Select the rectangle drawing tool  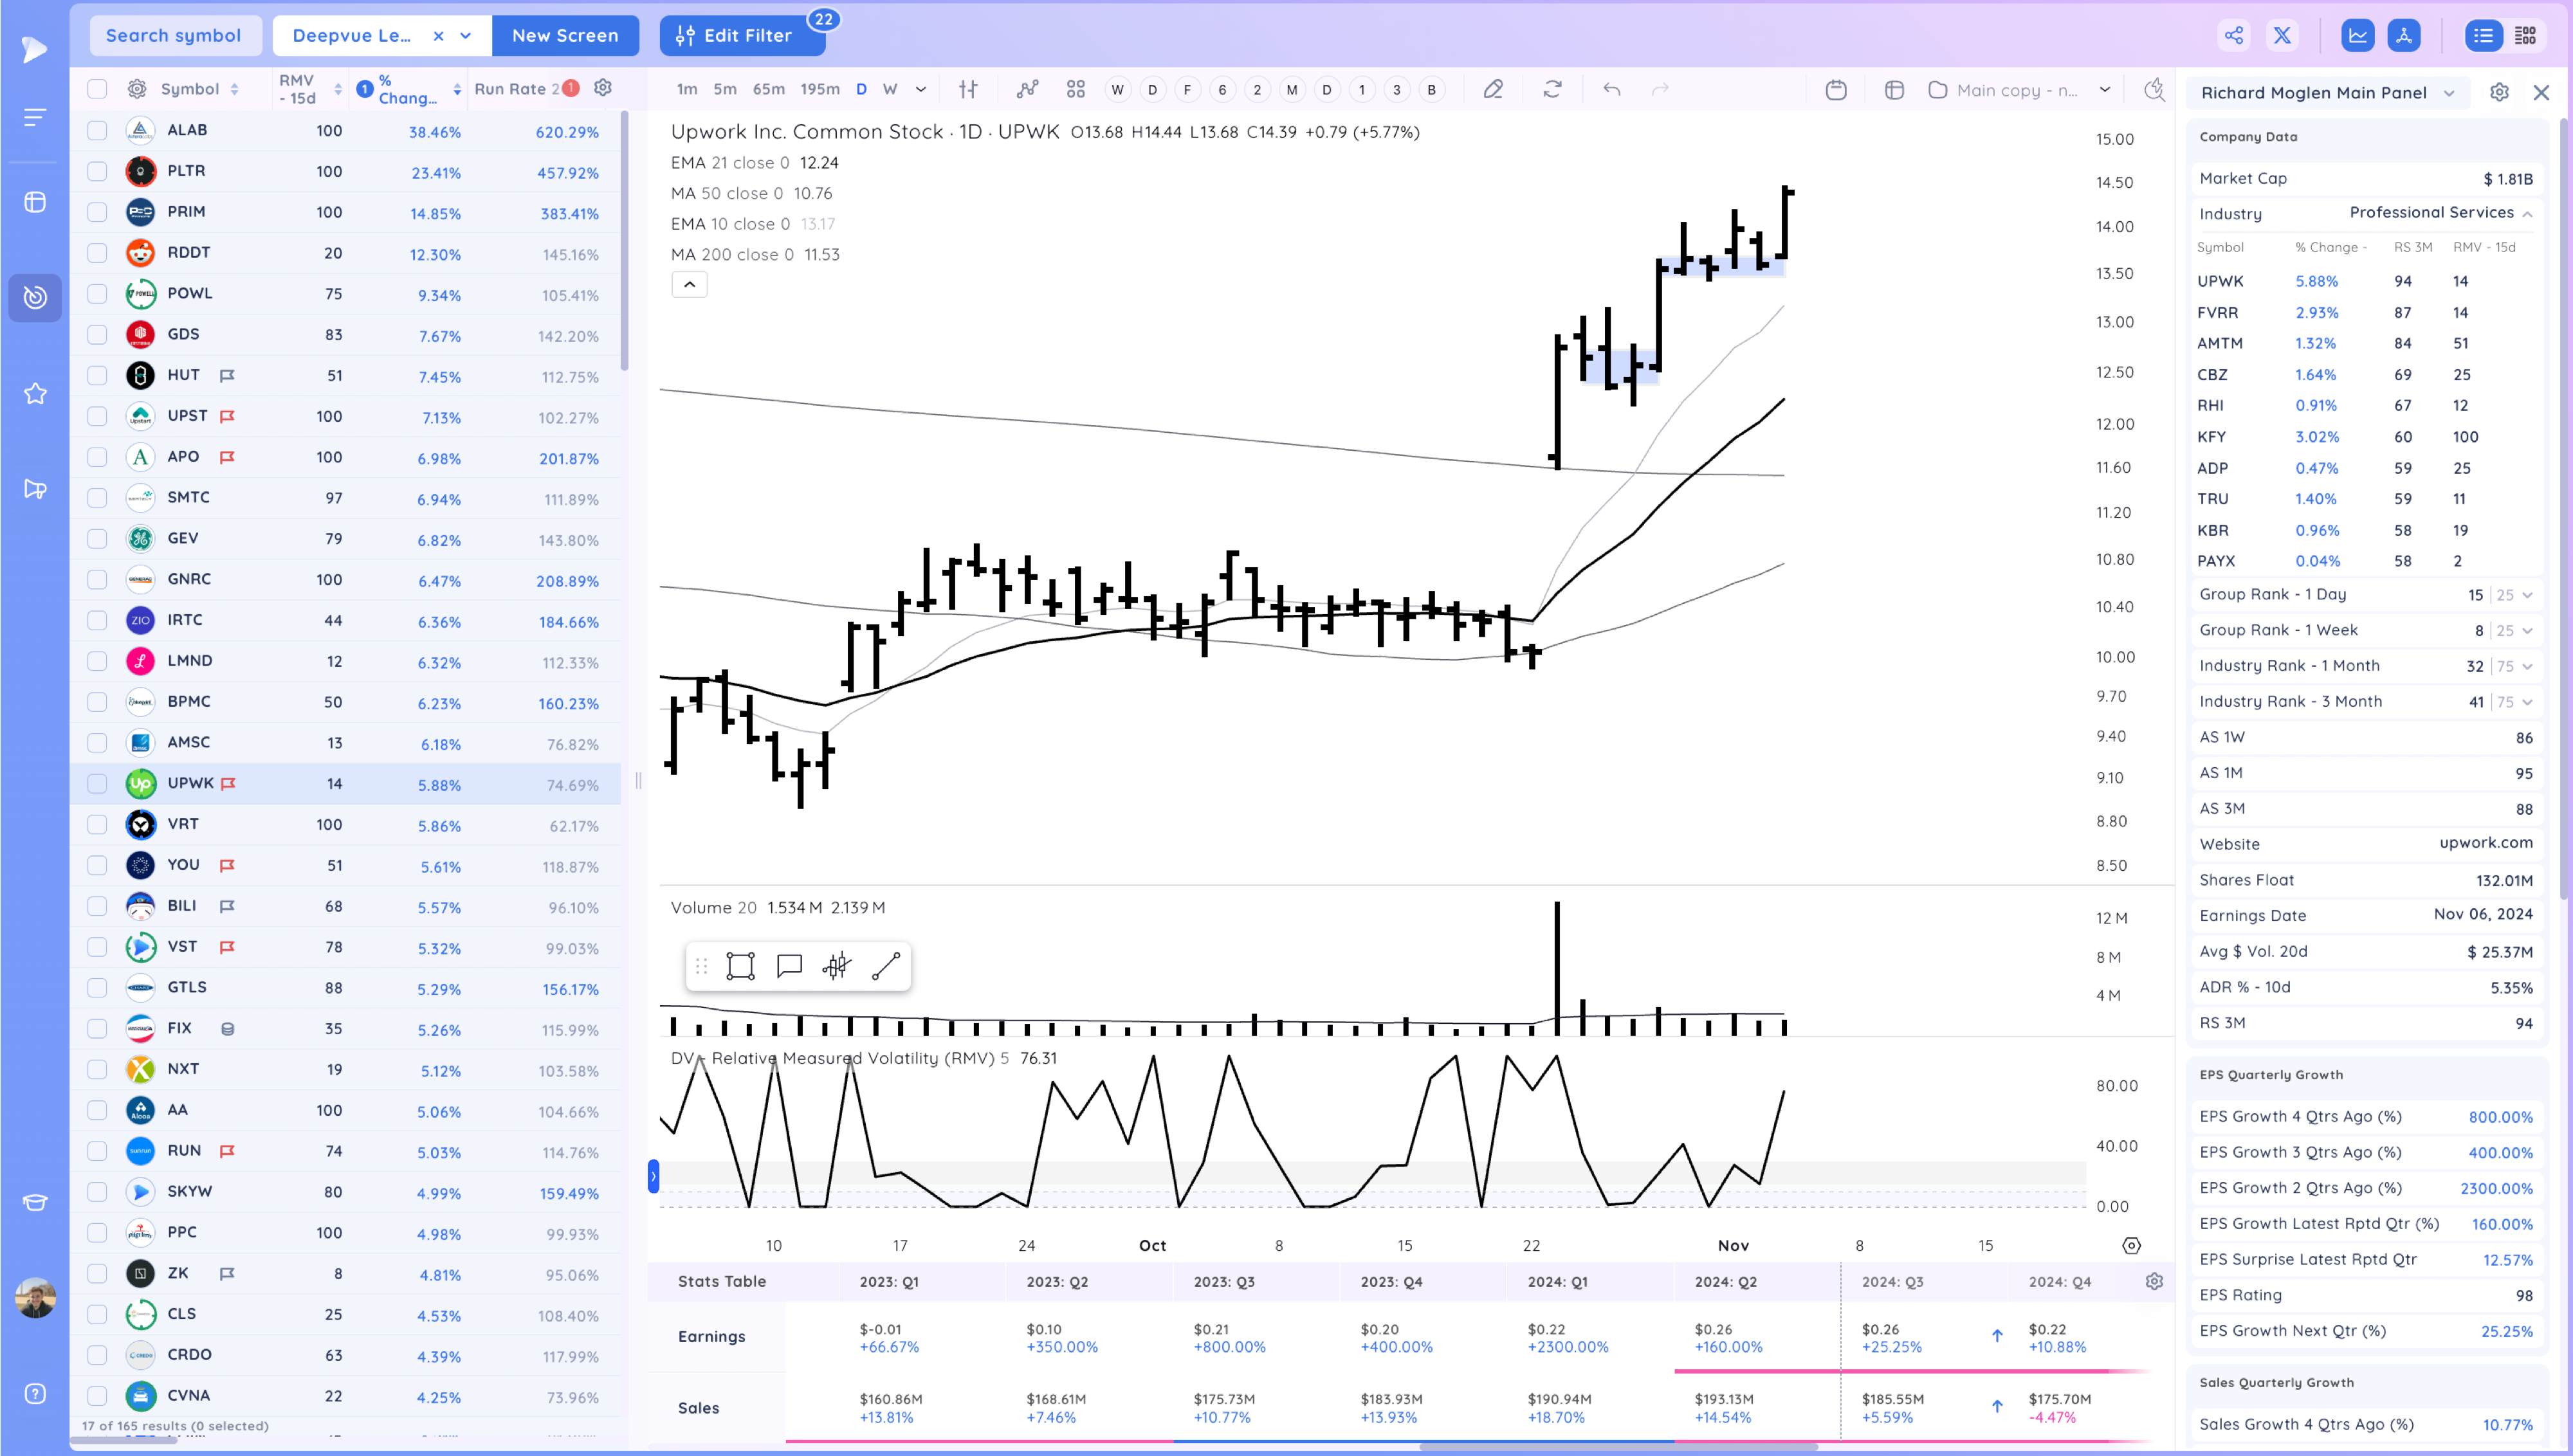point(740,966)
